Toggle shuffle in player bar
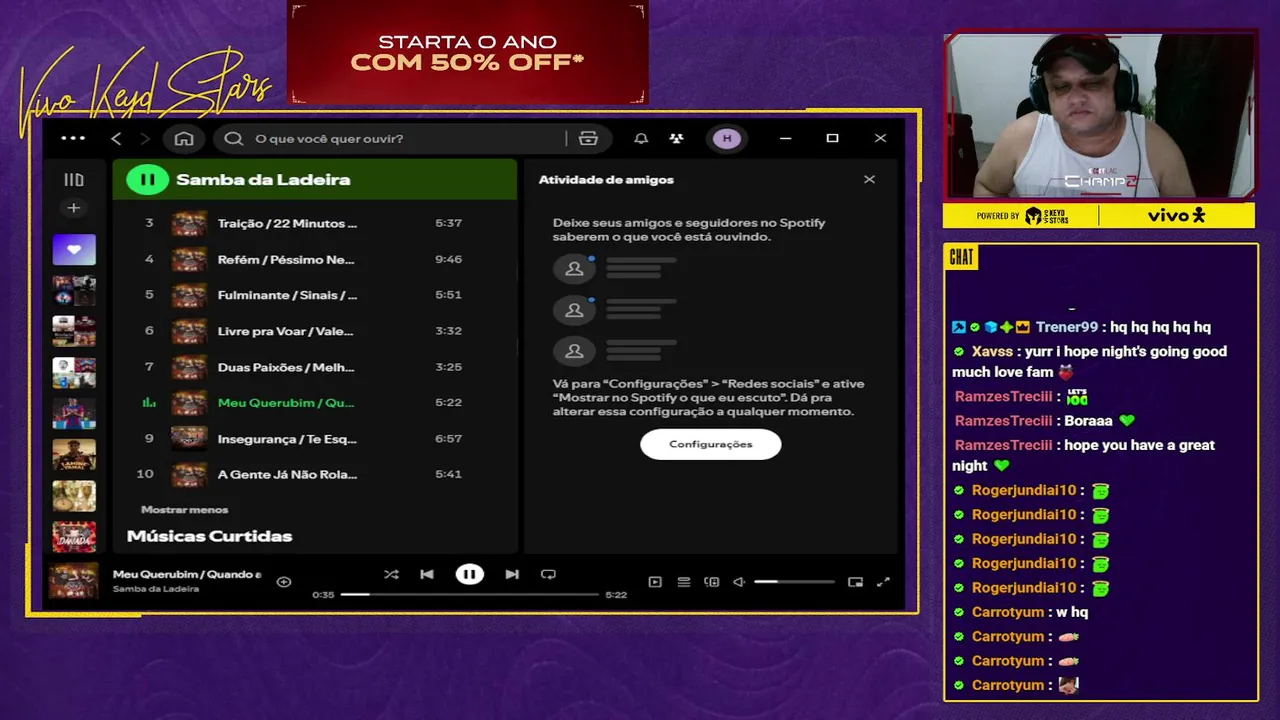Screen dimensions: 1280x720 coord(391,574)
